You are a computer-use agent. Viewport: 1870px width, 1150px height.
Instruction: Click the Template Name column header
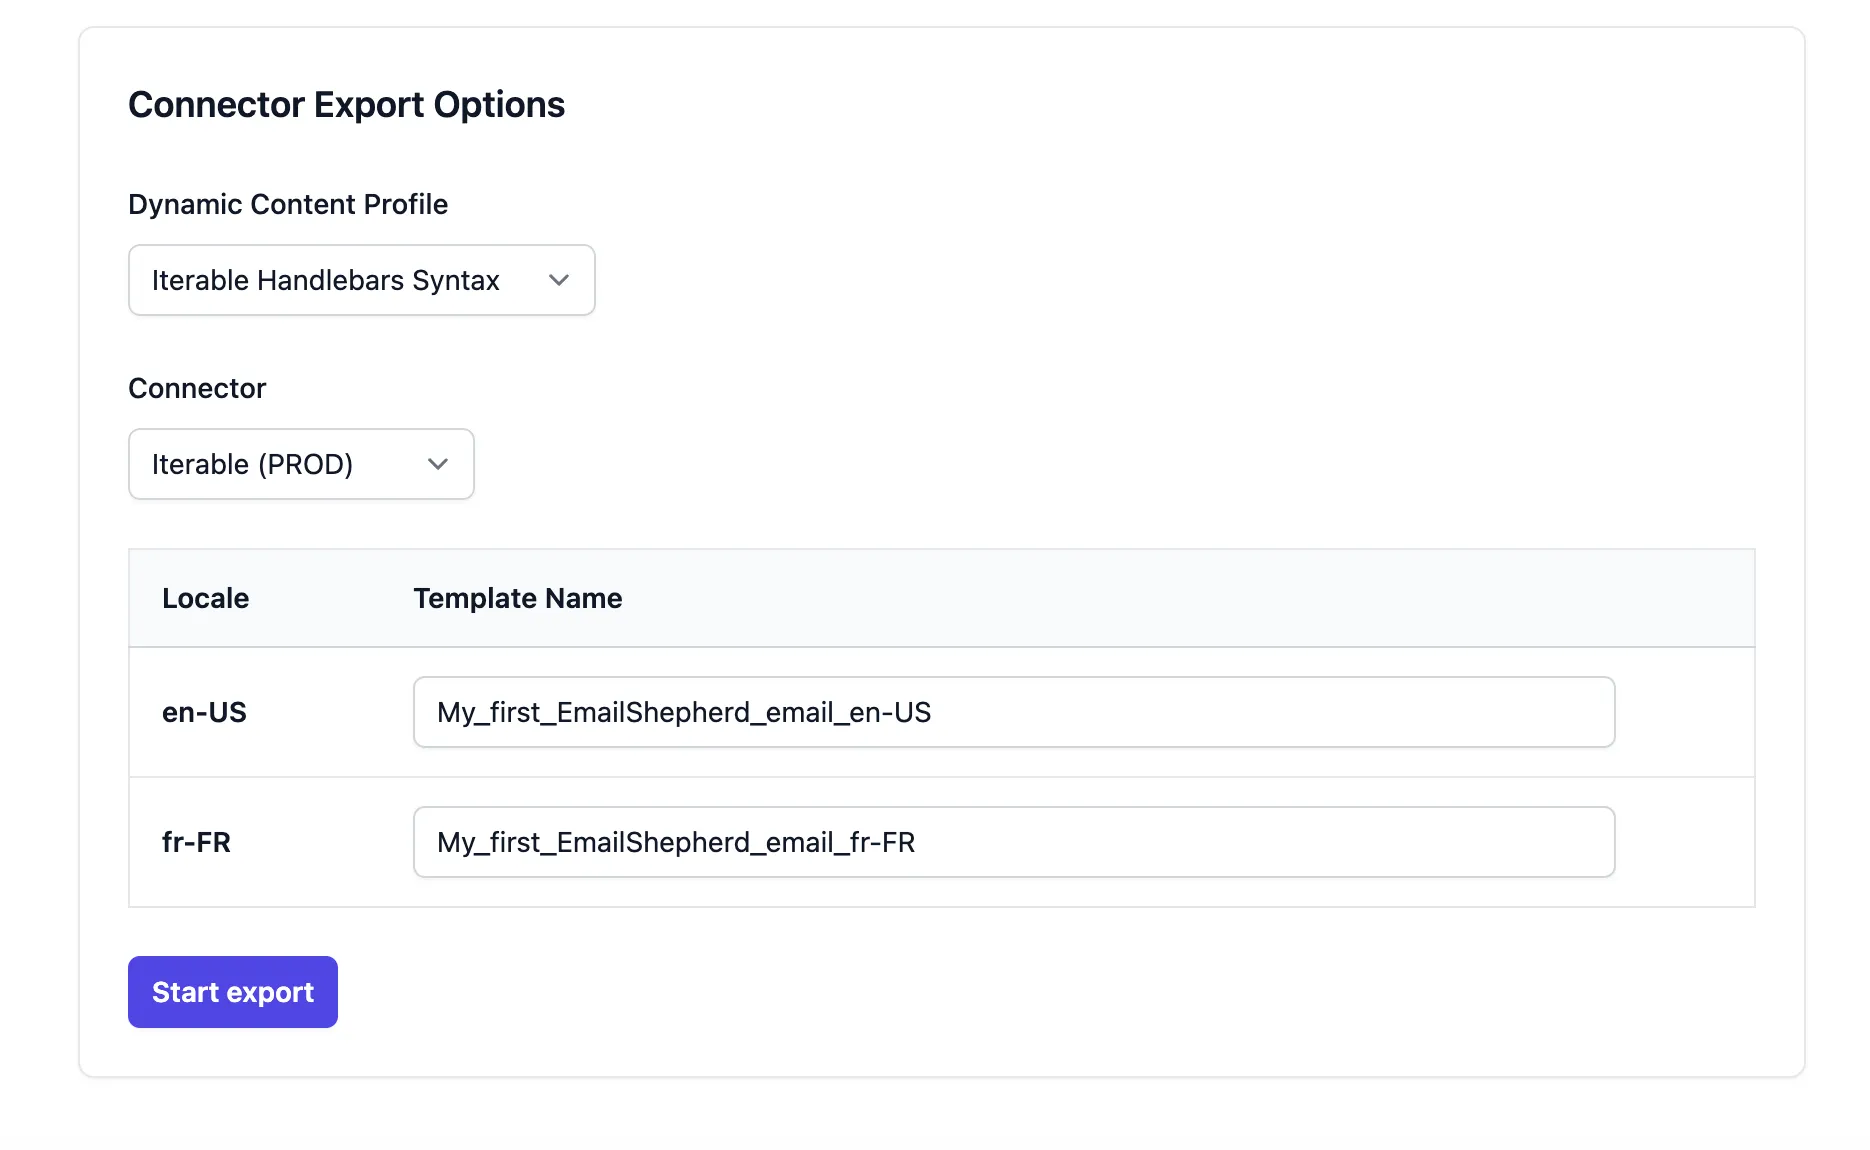click(517, 598)
